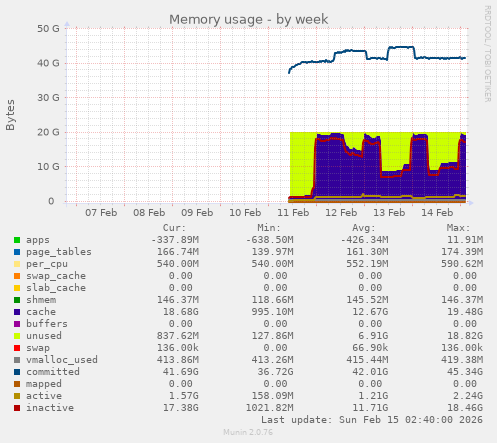Click the gray vmalloc_used legend swatch
The height and width of the screenshot is (443, 497).
coord(17,360)
